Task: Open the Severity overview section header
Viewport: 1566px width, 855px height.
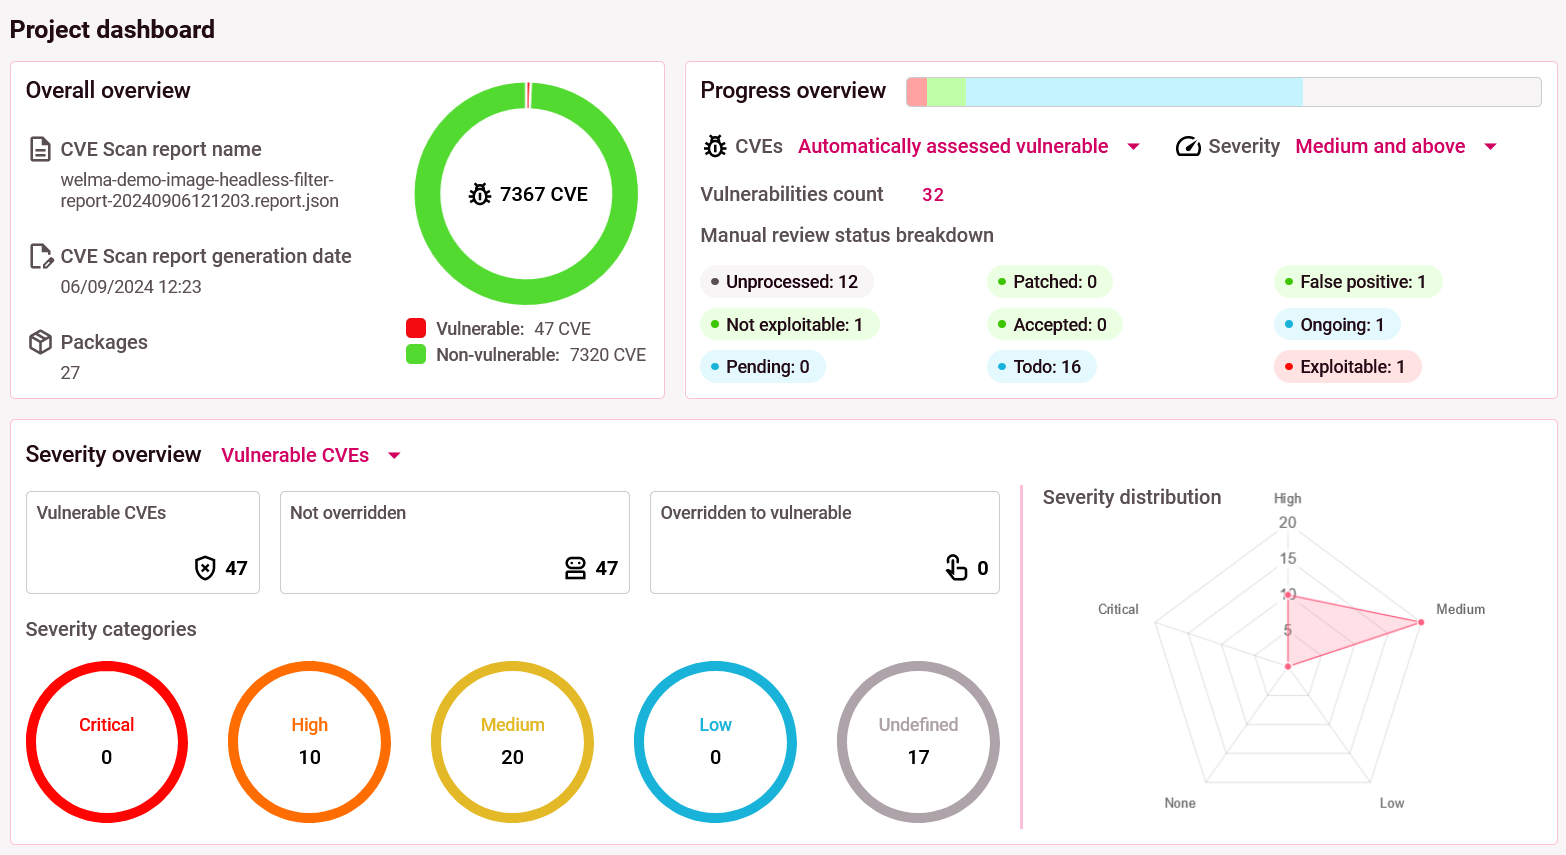Action: (113, 454)
